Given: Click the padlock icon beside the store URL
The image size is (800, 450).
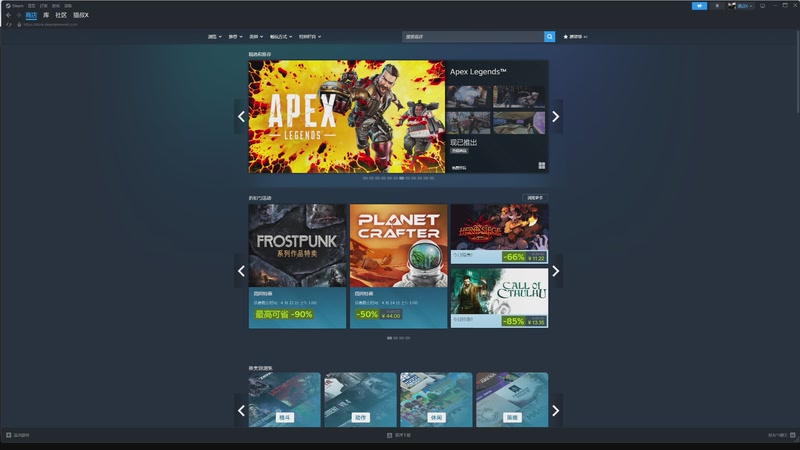Looking at the screenshot, I should pyautogui.click(x=19, y=24).
